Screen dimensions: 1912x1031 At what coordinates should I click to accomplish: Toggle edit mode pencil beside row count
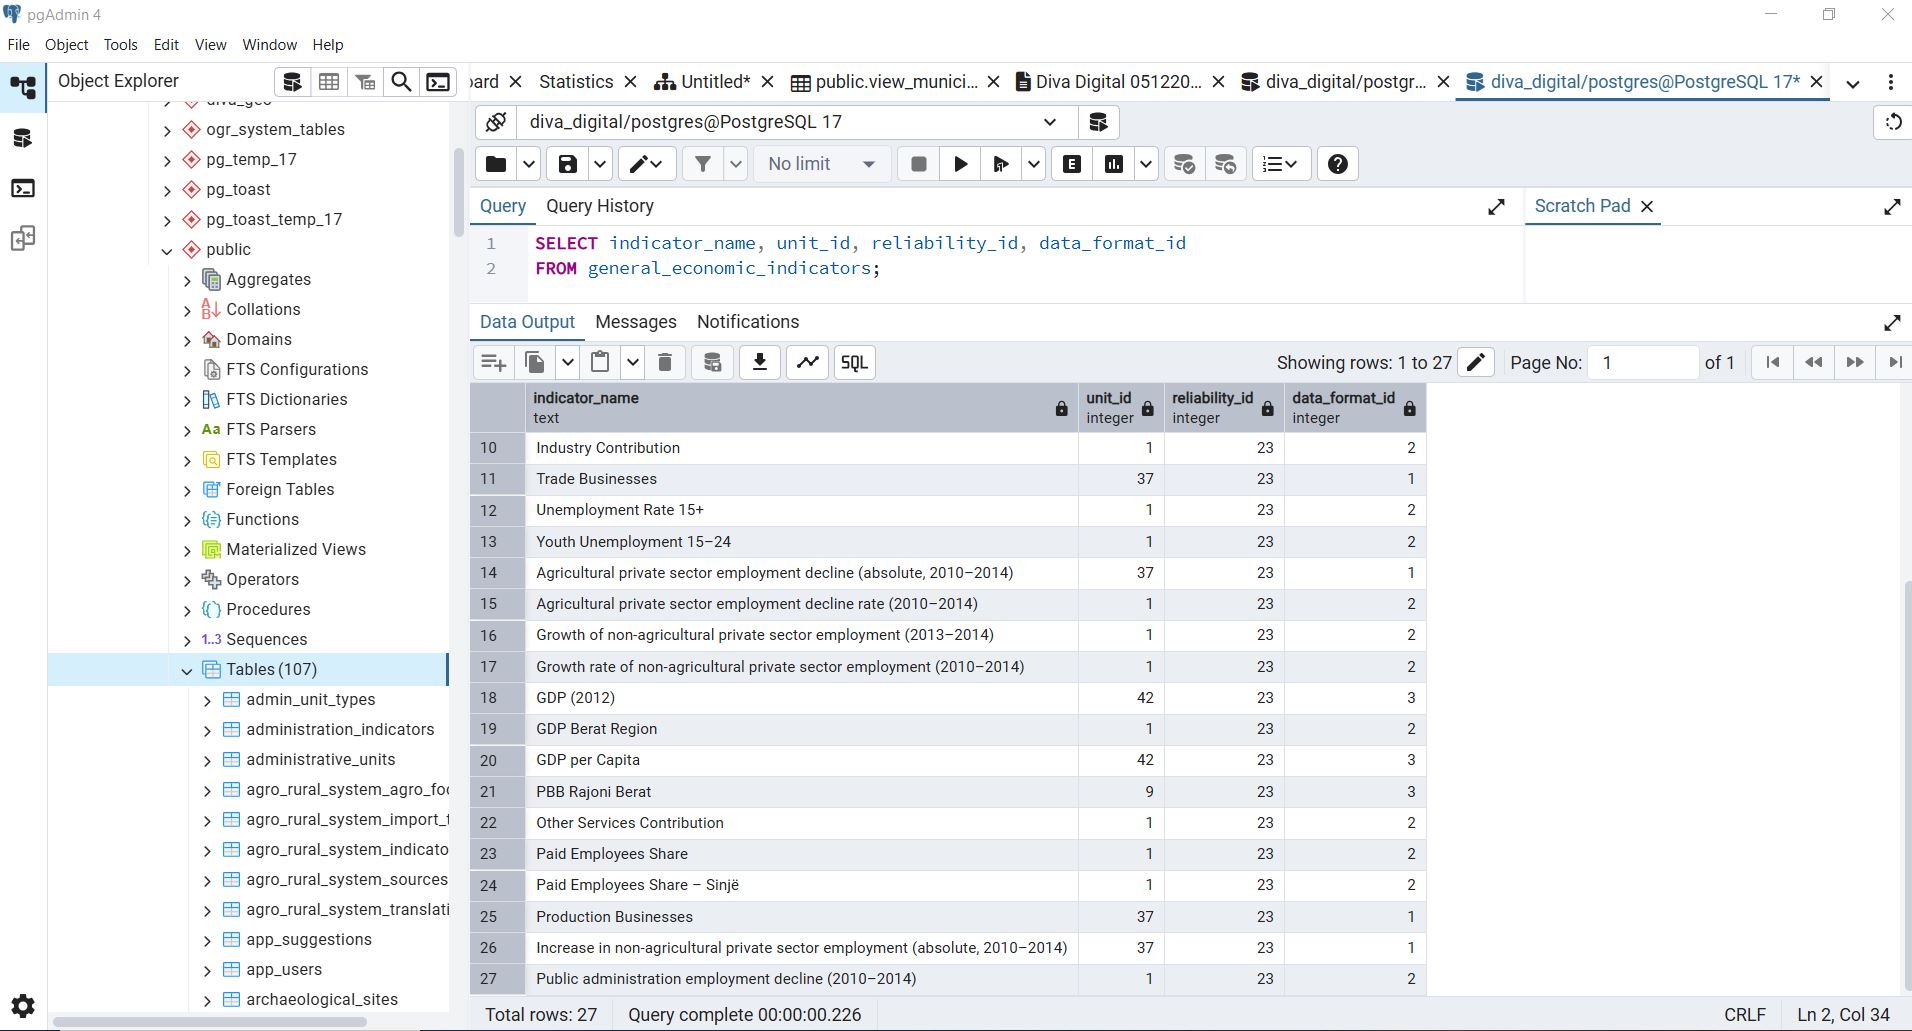click(1476, 362)
